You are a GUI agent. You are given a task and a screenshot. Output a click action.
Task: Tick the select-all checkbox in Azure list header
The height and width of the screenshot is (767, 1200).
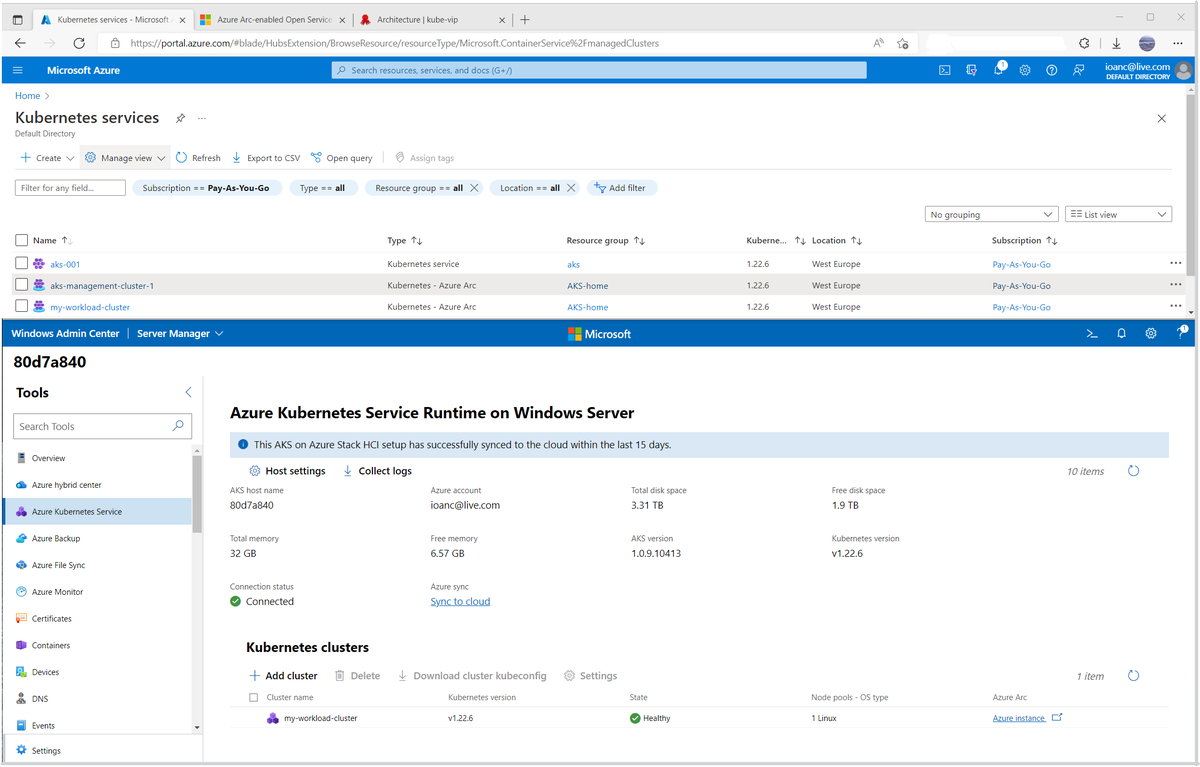21,240
